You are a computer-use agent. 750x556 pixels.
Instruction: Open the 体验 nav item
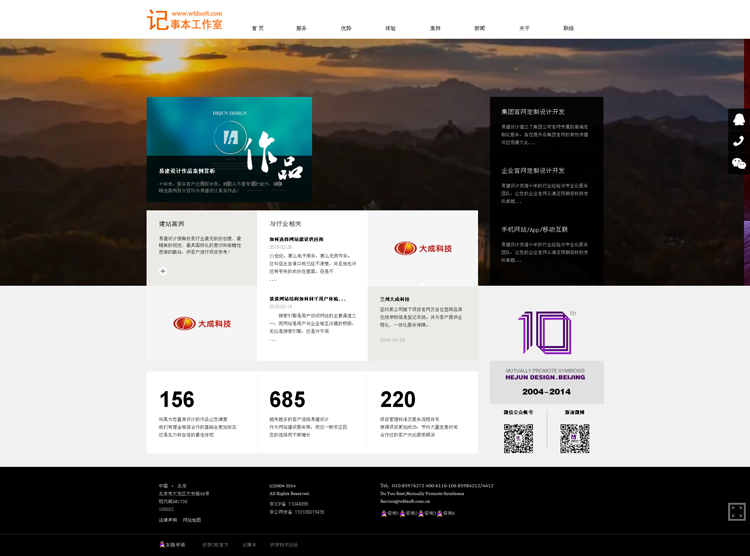coord(390,28)
